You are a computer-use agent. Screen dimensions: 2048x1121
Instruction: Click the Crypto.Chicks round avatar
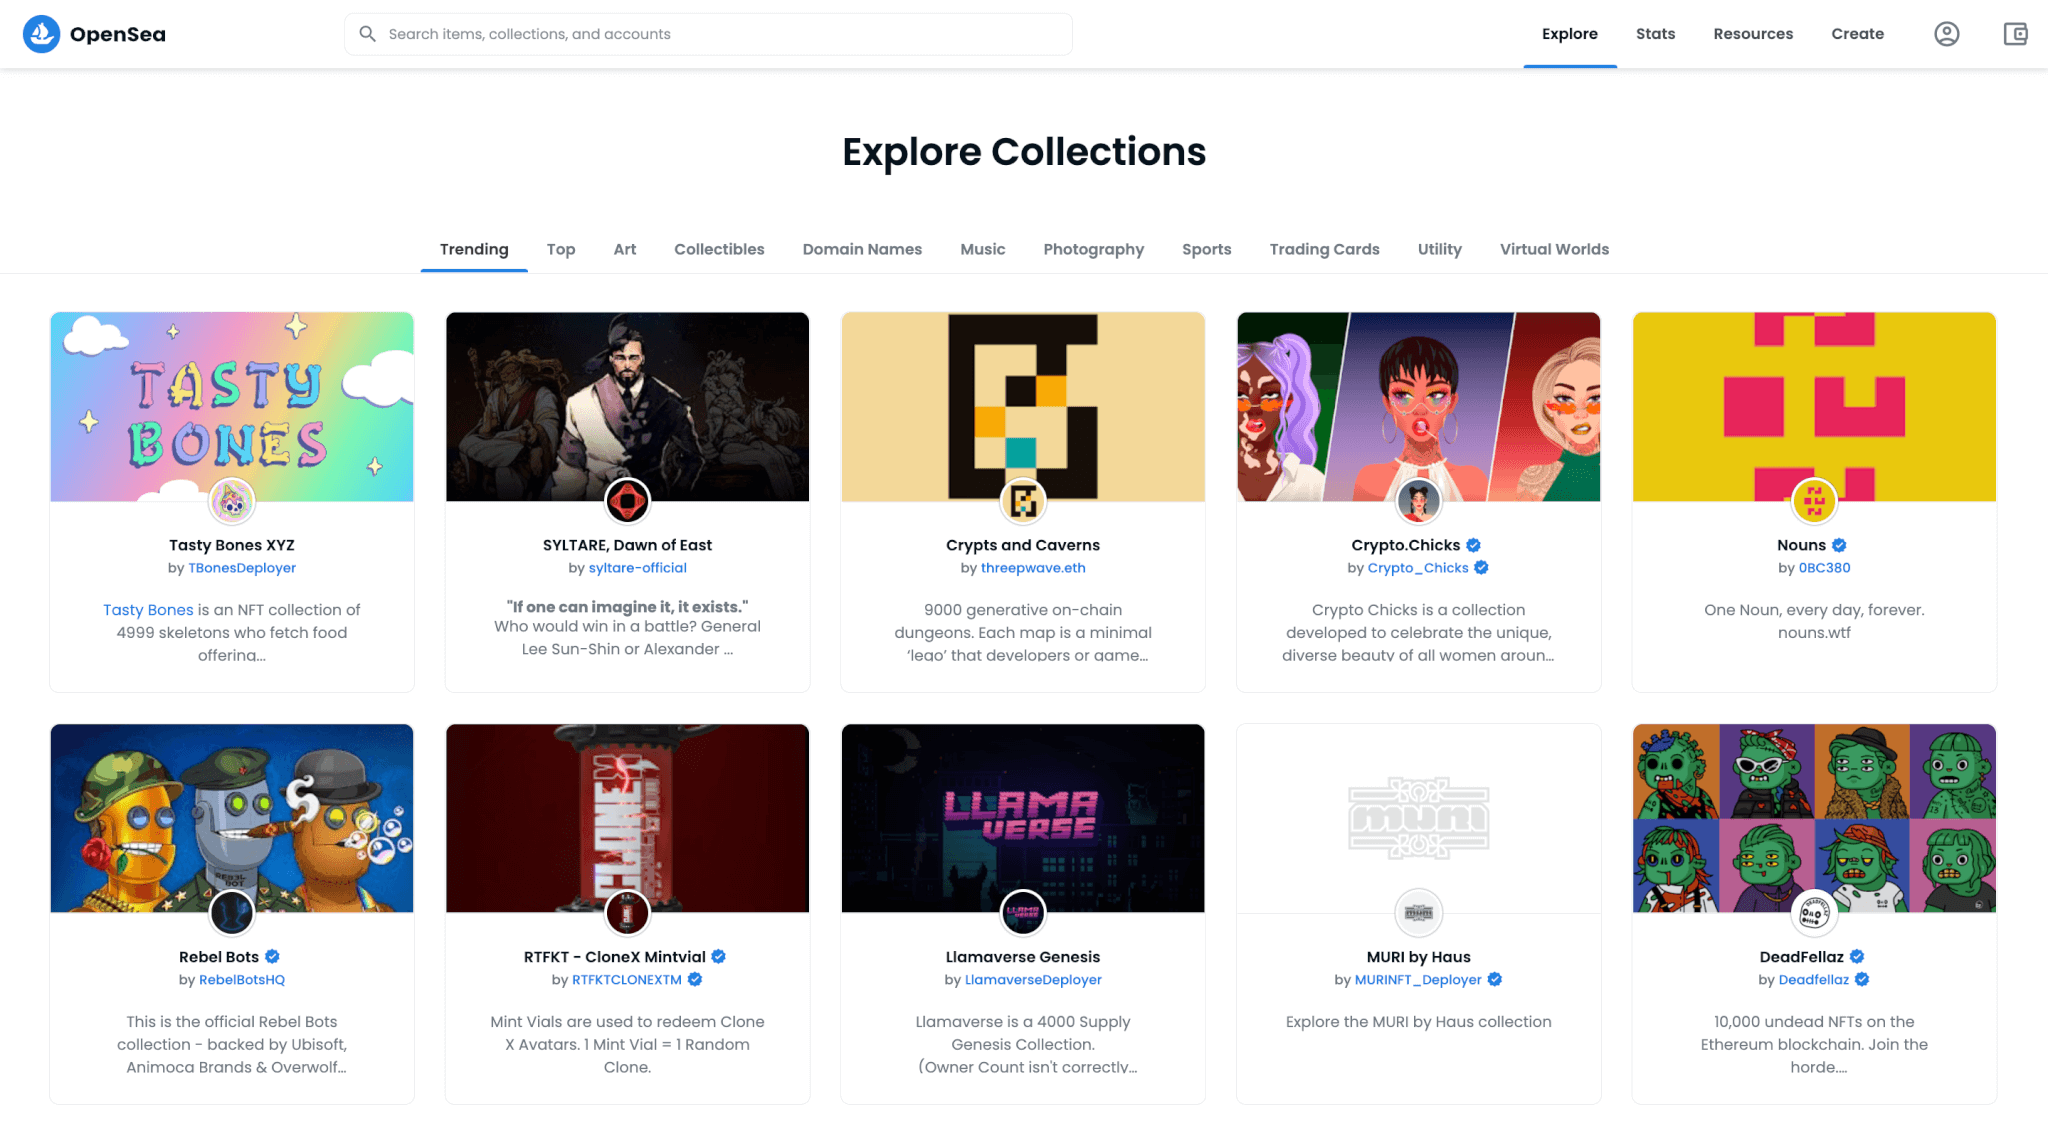pos(1418,501)
